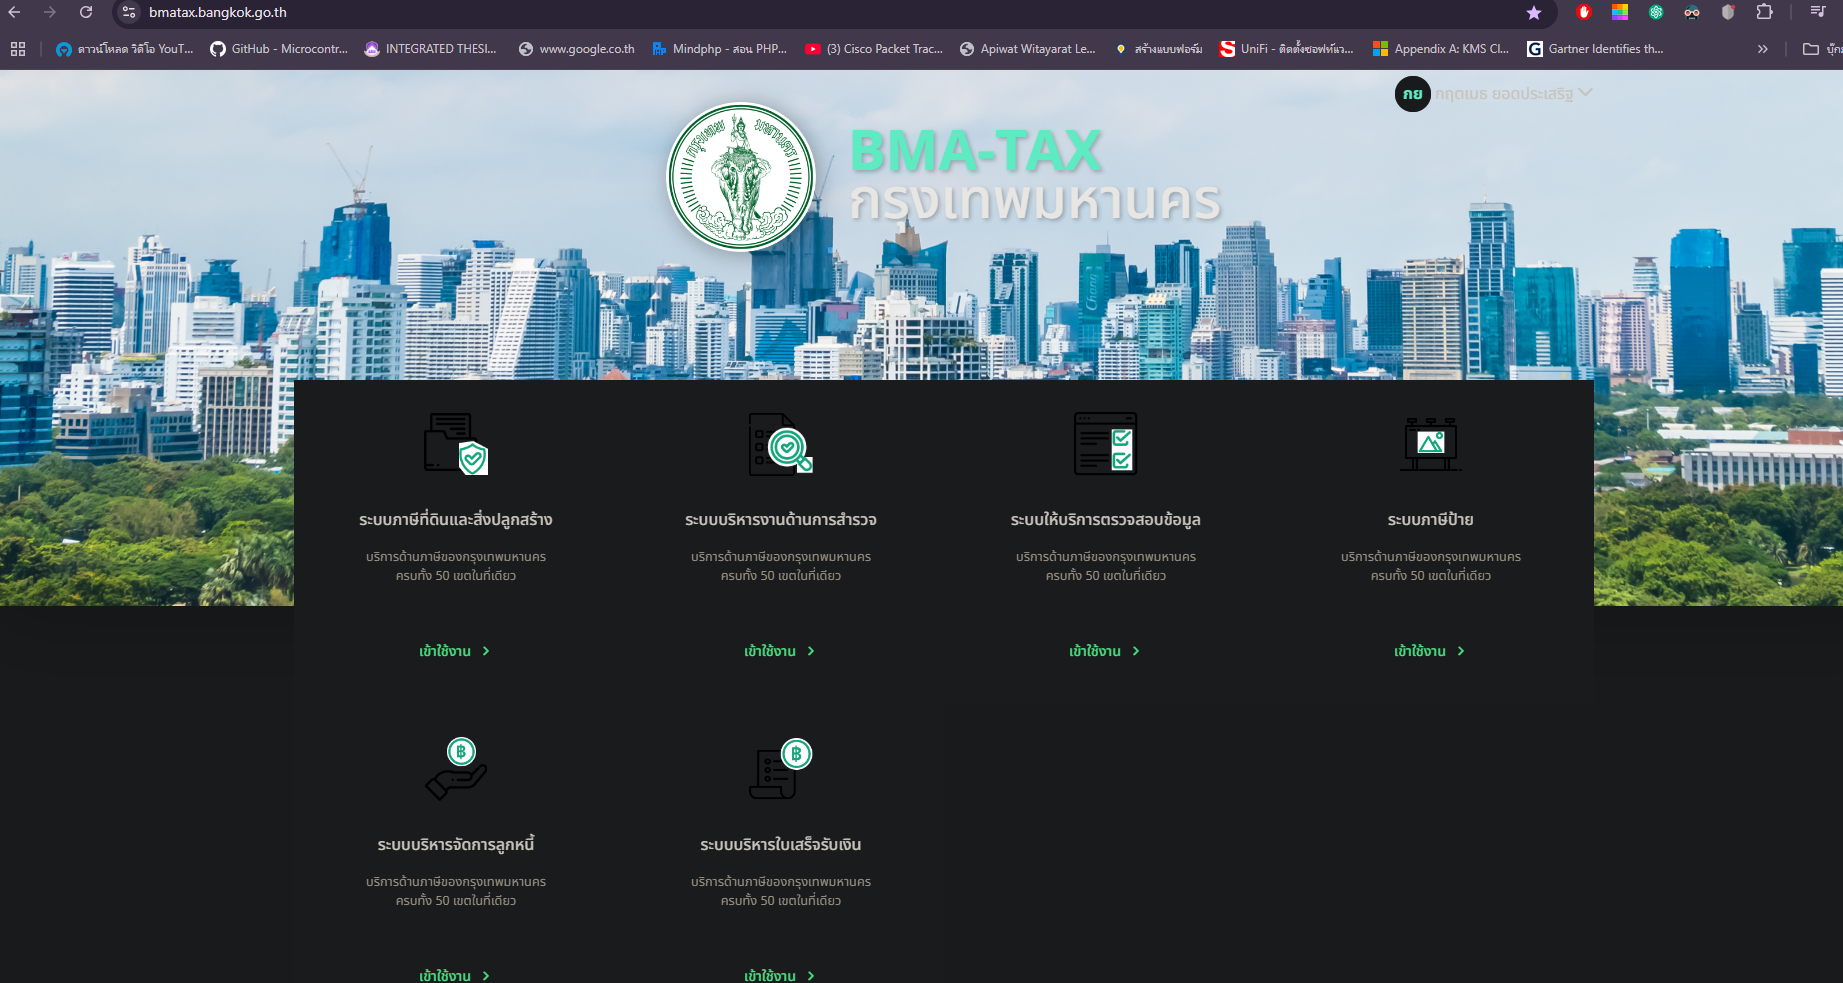
Task: Open the Cisco Packet Trac... YouTube bookmark
Action: point(875,49)
